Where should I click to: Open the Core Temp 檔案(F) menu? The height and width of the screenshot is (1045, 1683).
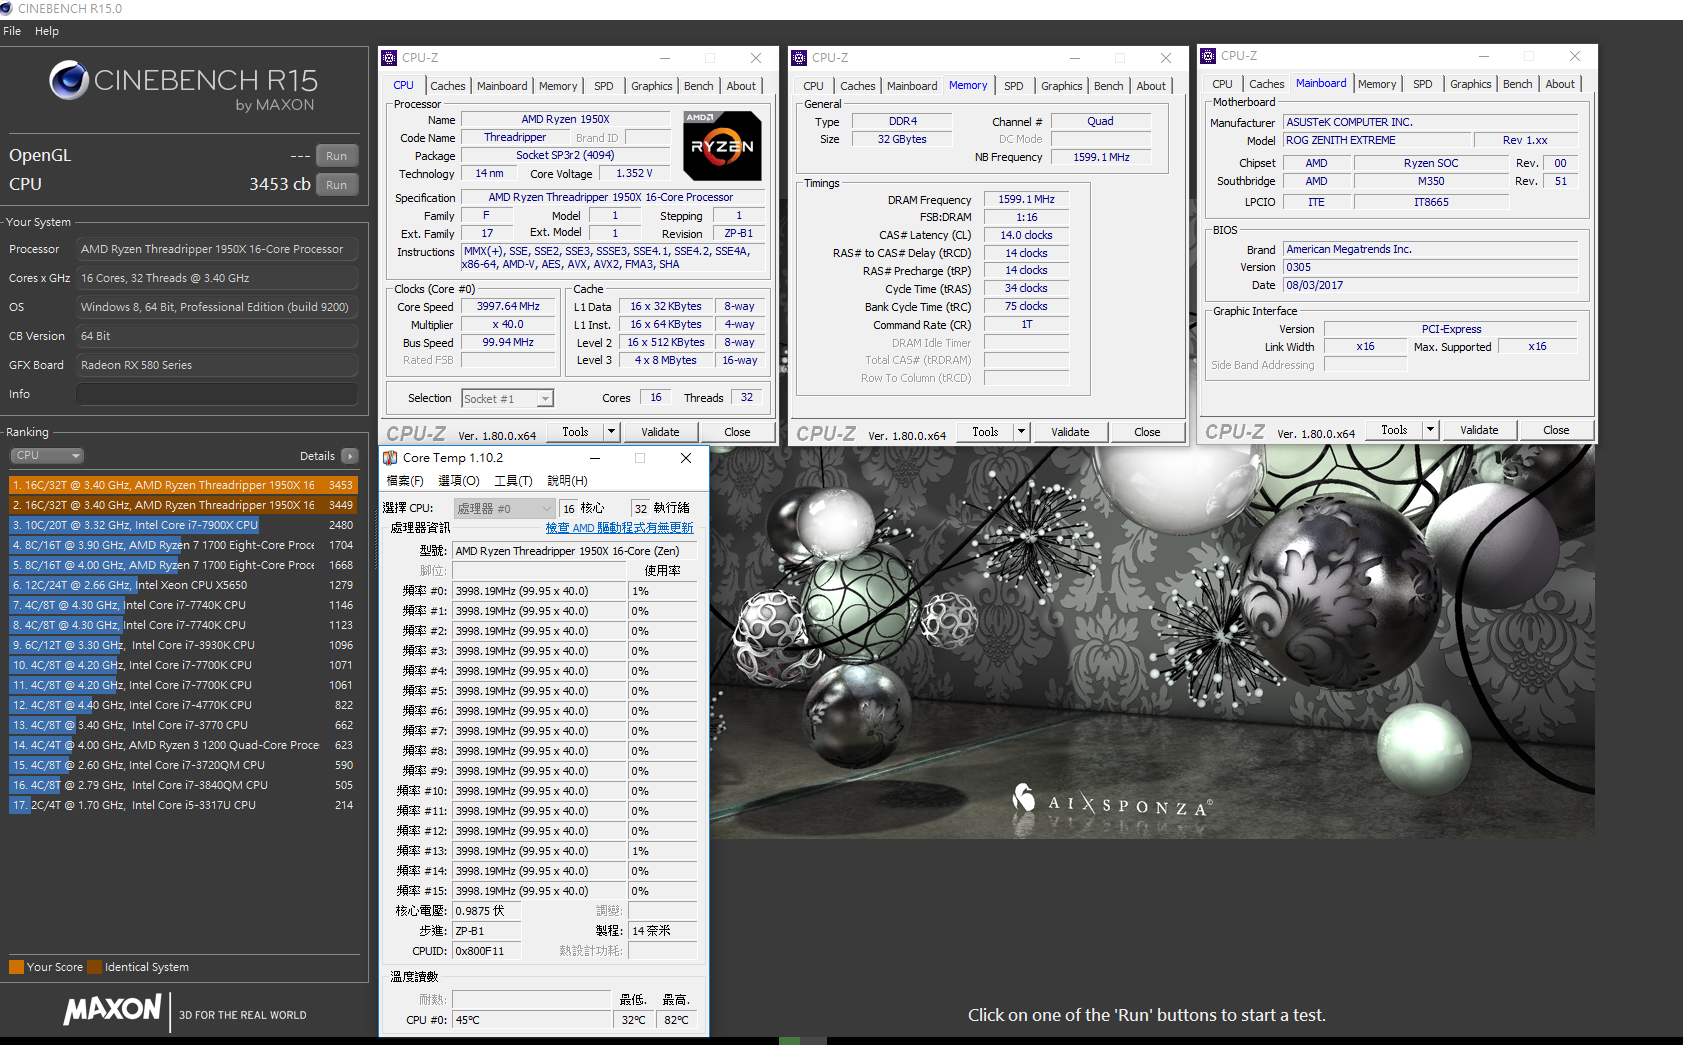coord(405,481)
